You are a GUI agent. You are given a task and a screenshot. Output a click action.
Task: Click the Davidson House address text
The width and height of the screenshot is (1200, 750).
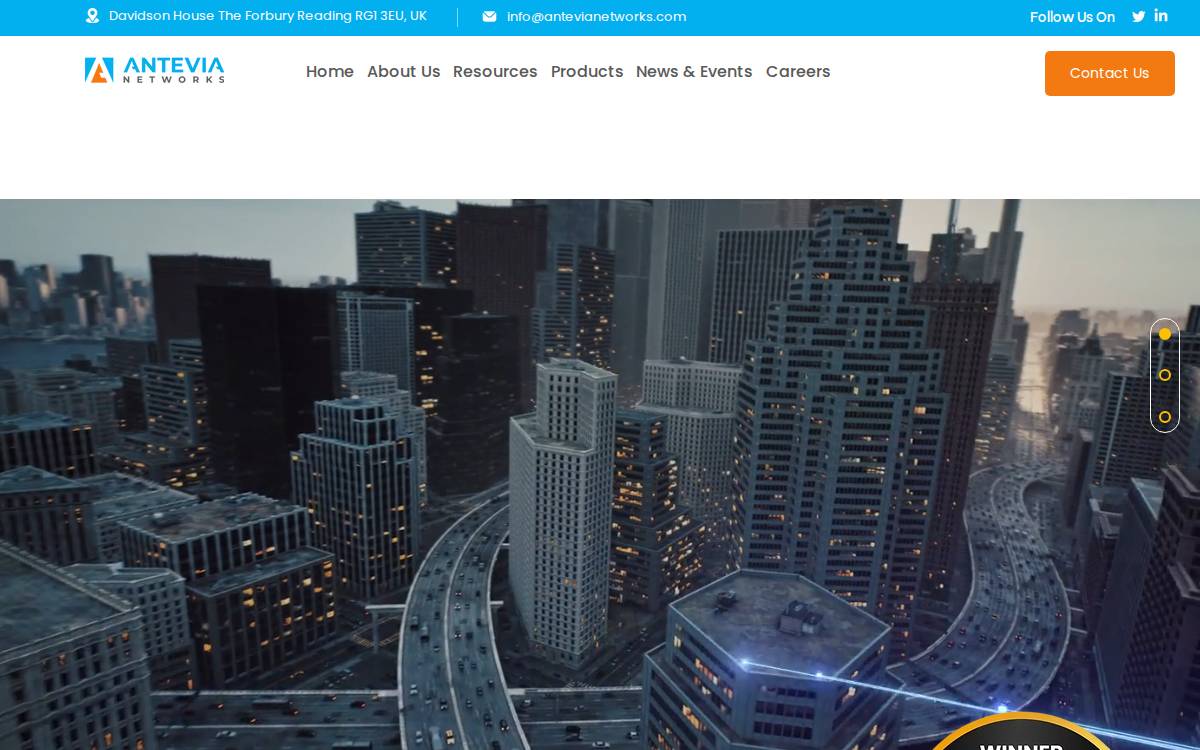click(x=268, y=16)
